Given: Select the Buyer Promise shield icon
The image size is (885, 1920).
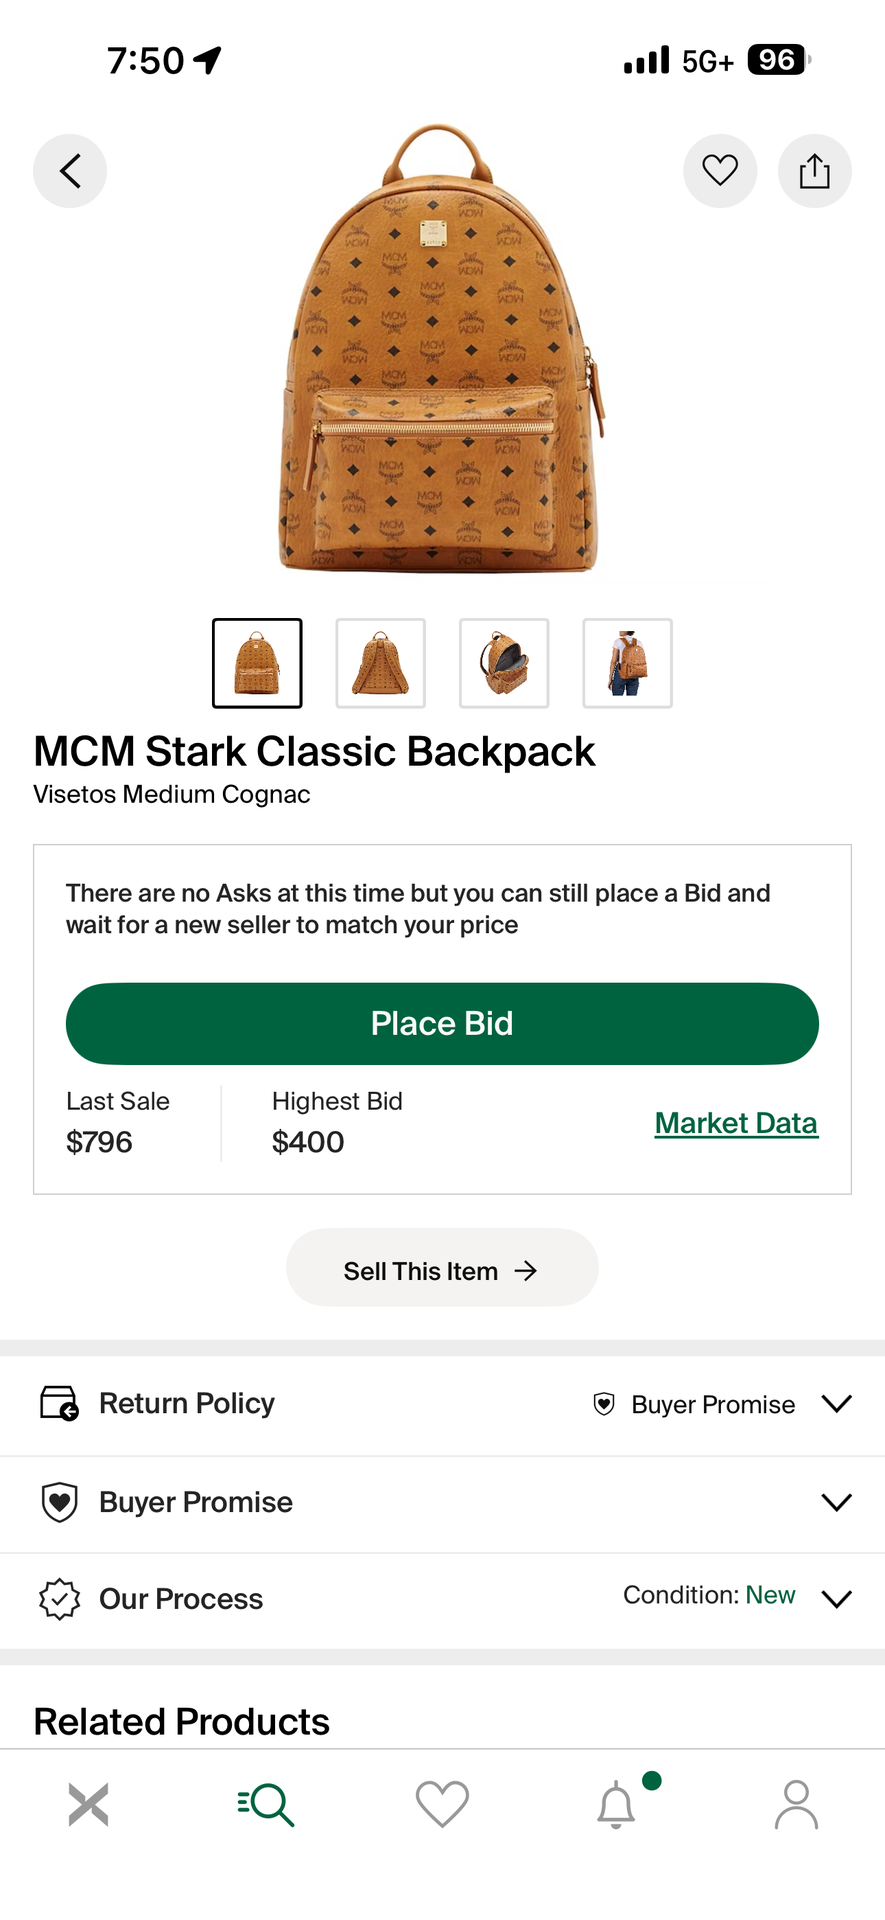Looking at the screenshot, I should [59, 1501].
